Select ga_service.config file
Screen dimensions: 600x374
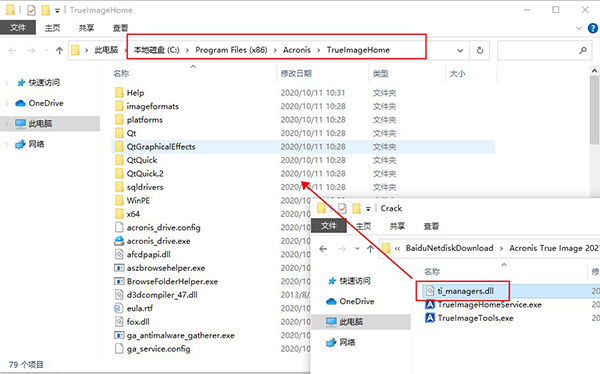[x=158, y=349]
